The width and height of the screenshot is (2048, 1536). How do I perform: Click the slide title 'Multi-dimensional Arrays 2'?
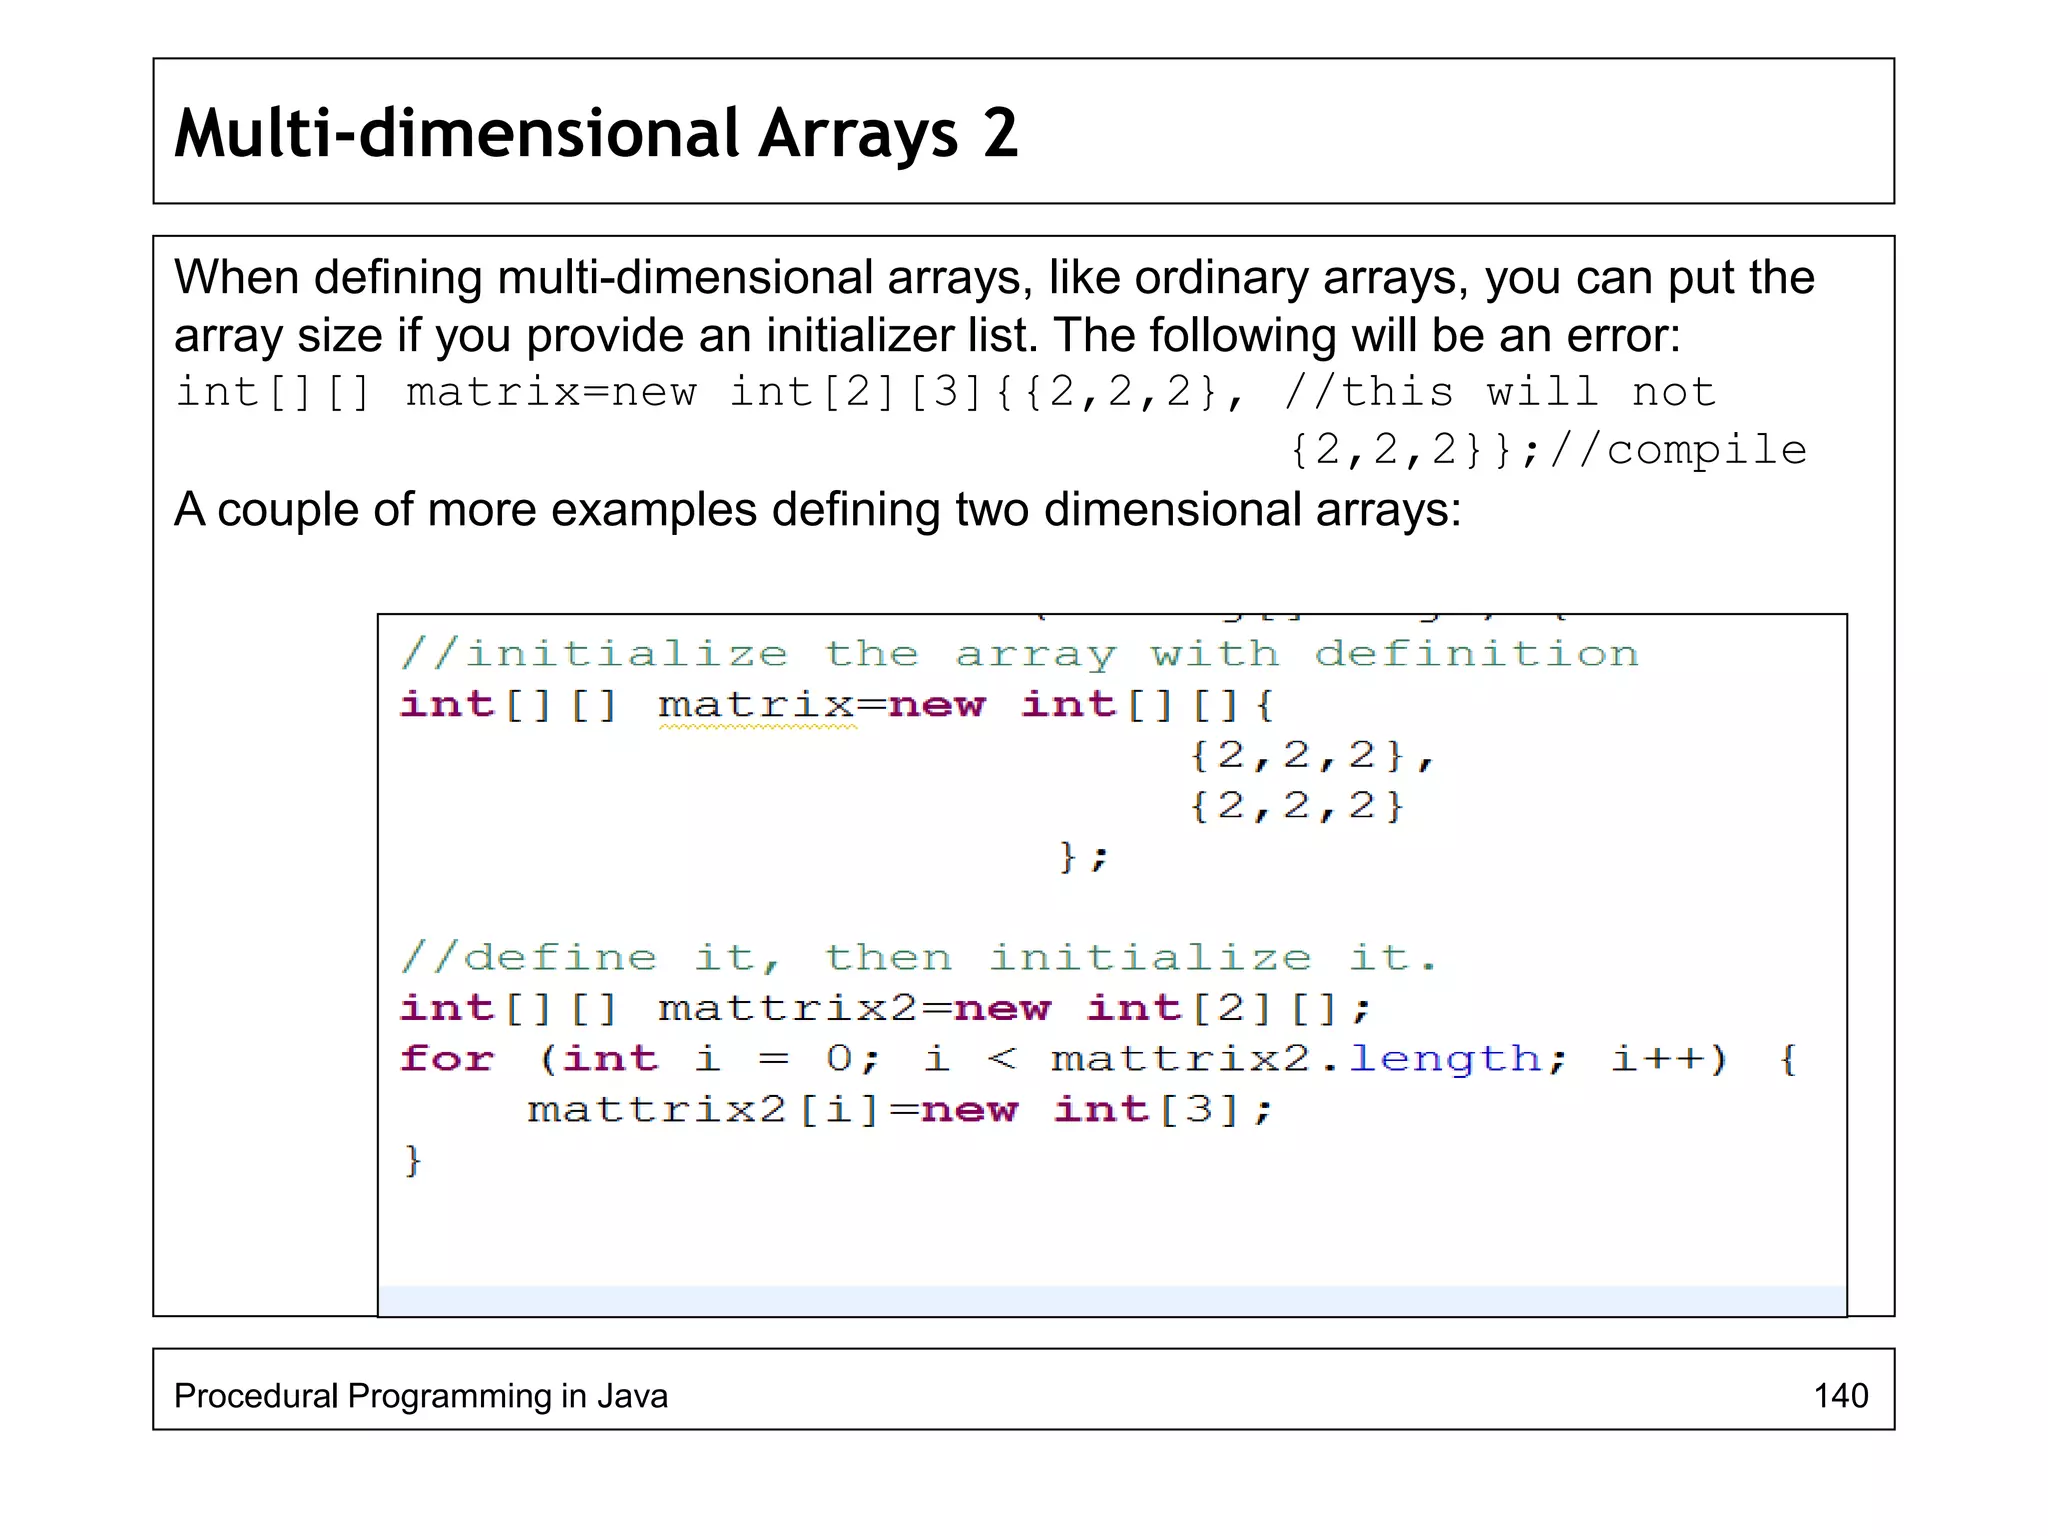pyautogui.click(x=596, y=134)
